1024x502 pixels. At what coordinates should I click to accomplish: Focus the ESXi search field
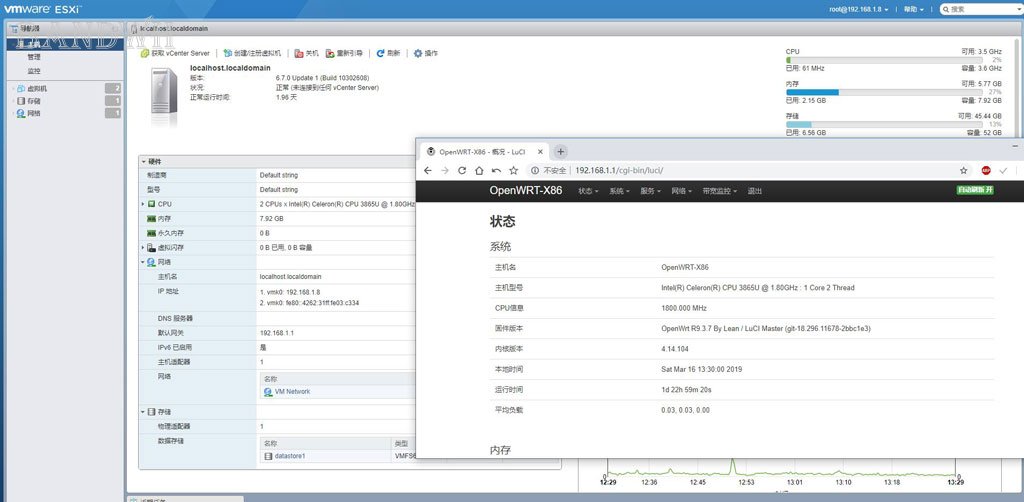[982, 9]
